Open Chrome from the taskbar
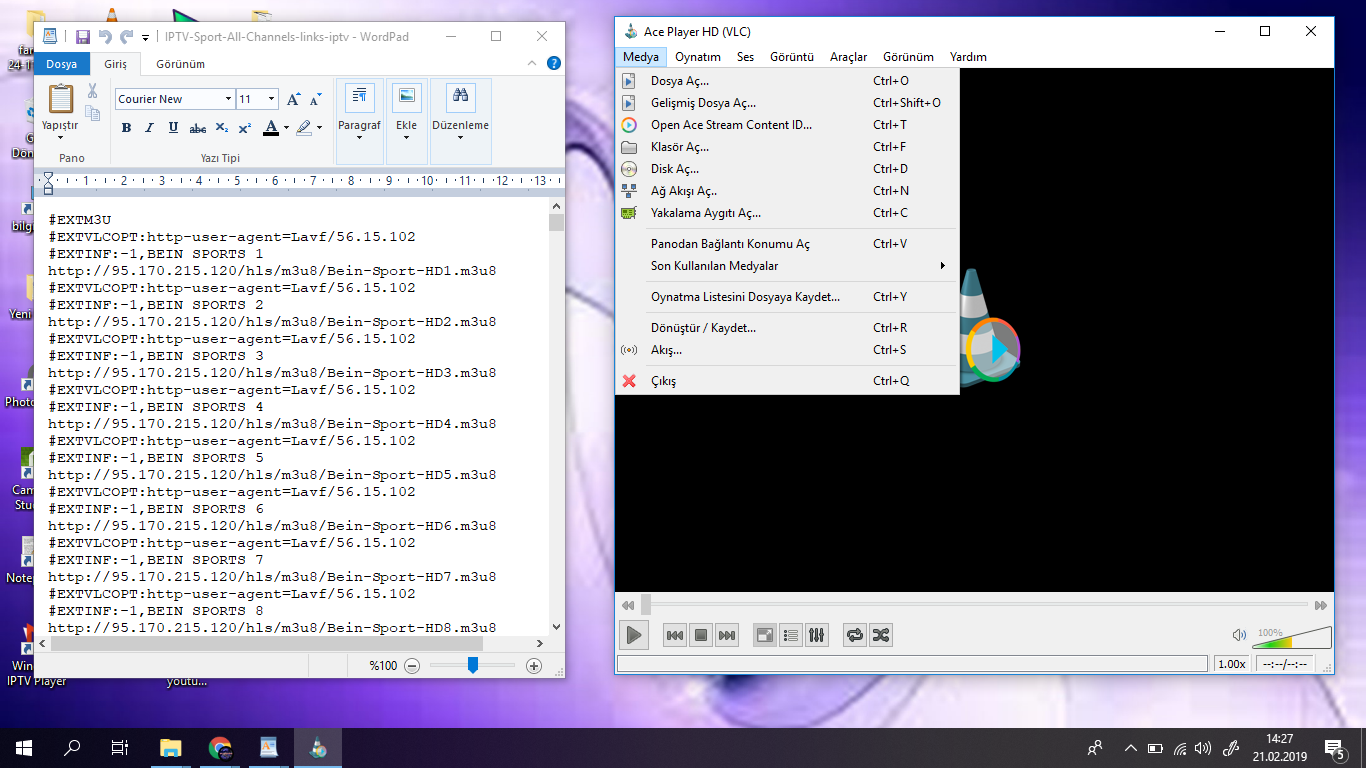The image size is (1366, 768). tap(220, 747)
